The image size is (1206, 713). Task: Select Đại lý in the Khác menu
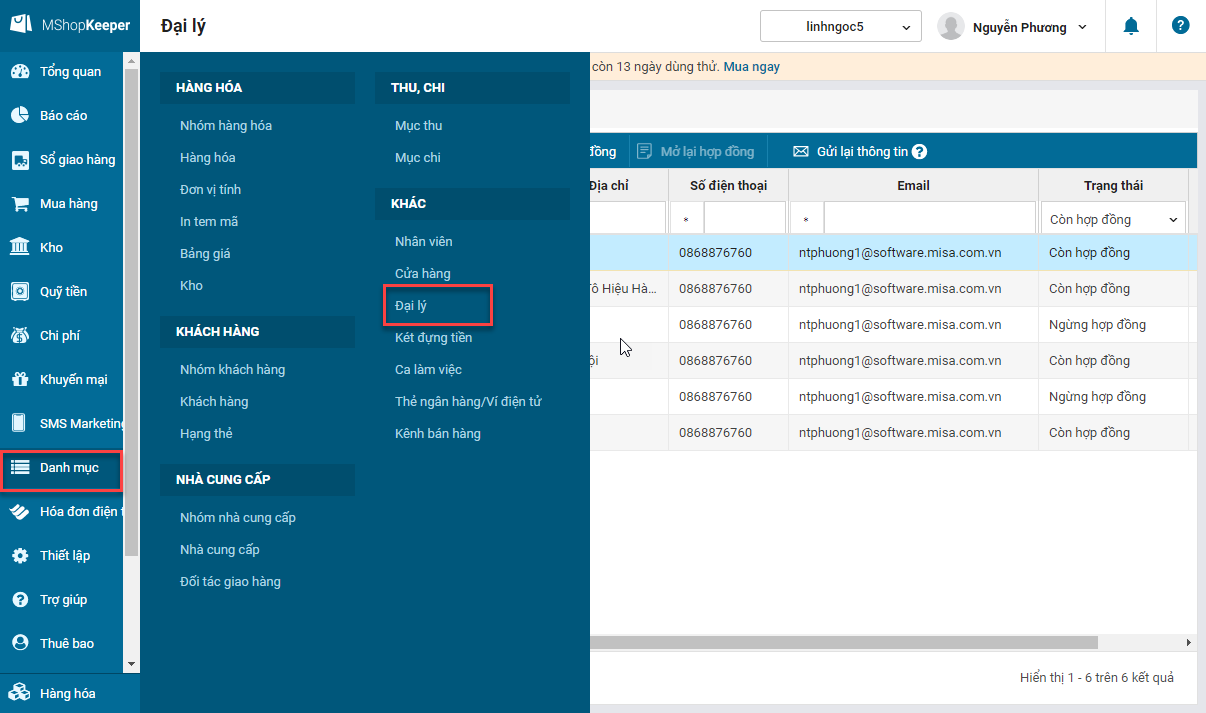(411, 306)
